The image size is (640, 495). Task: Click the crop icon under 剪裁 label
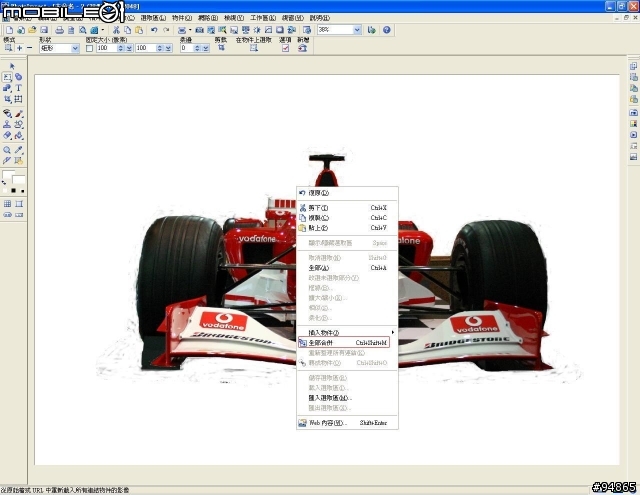[x=221, y=48]
